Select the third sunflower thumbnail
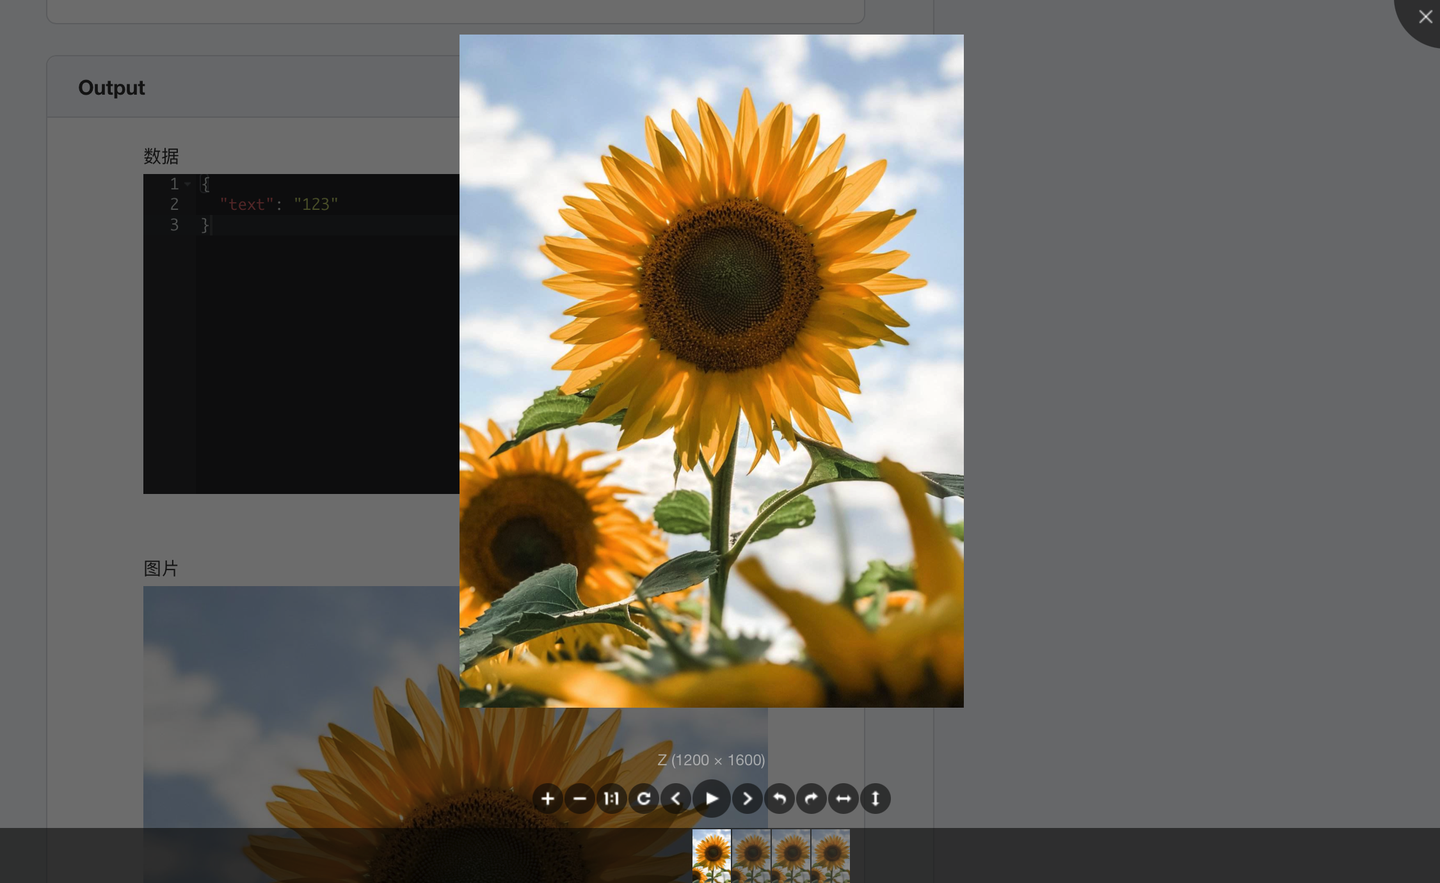 pos(791,856)
